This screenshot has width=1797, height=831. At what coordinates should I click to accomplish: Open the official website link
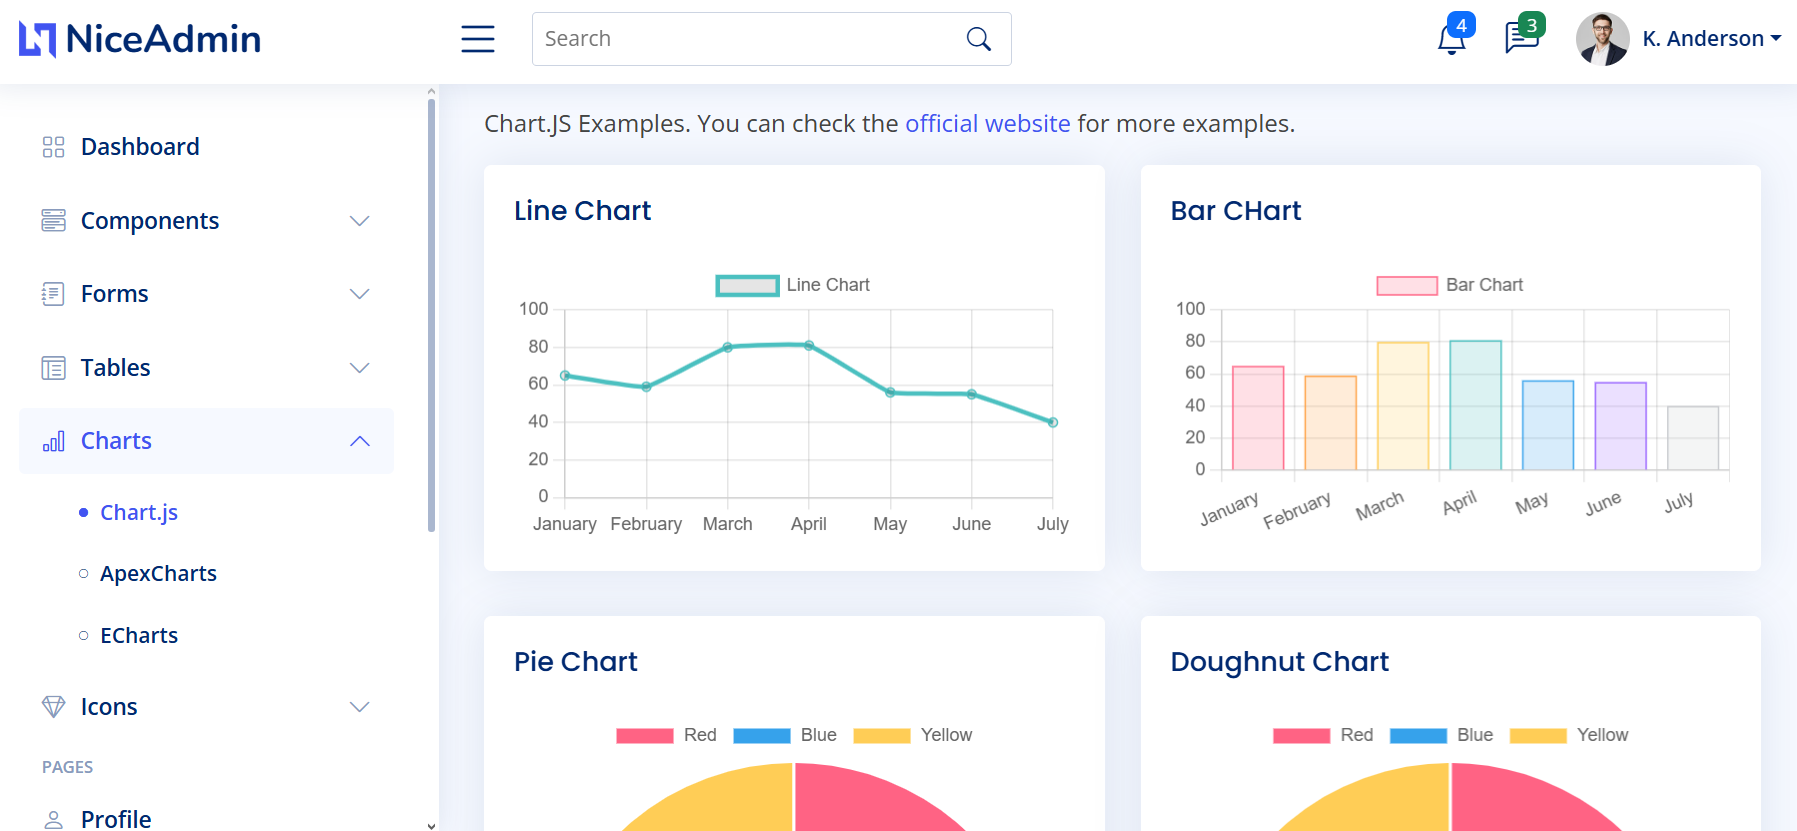pos(987,124)
